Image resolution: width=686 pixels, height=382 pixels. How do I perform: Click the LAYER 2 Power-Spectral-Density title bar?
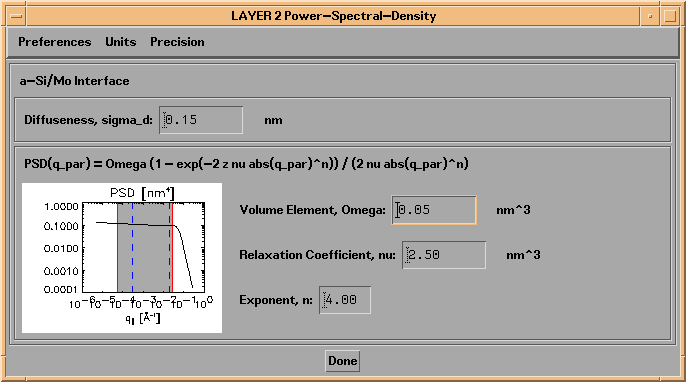click(x=334, y=17)
